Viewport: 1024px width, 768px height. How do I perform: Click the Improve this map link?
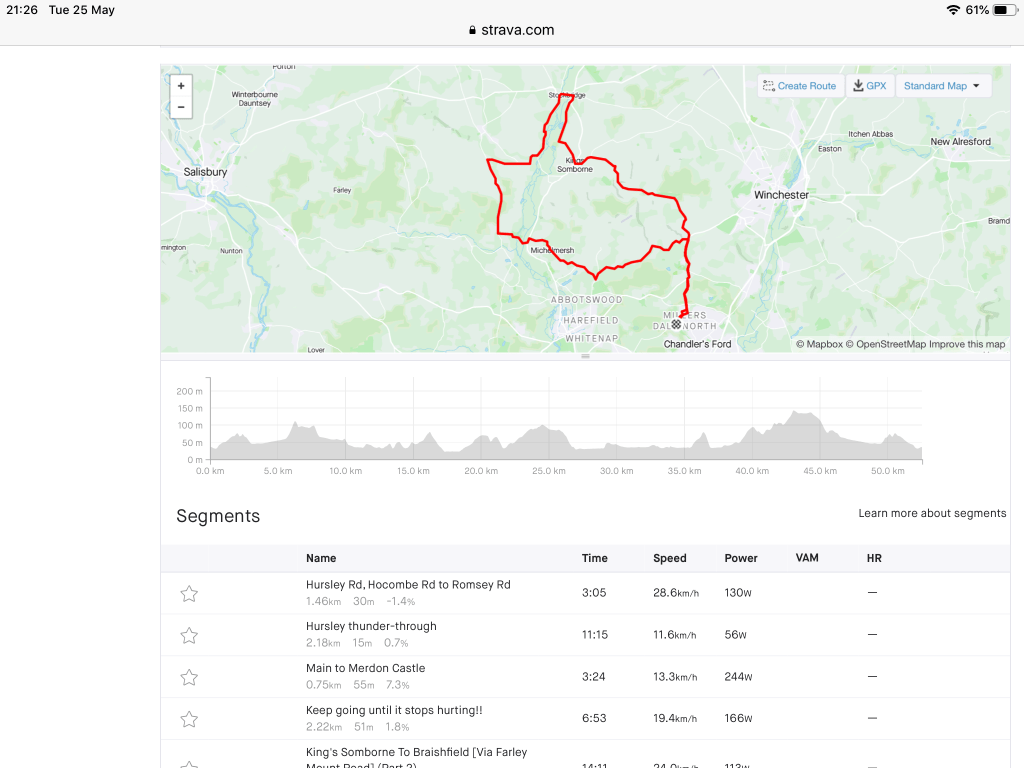[x=967, y=344]
